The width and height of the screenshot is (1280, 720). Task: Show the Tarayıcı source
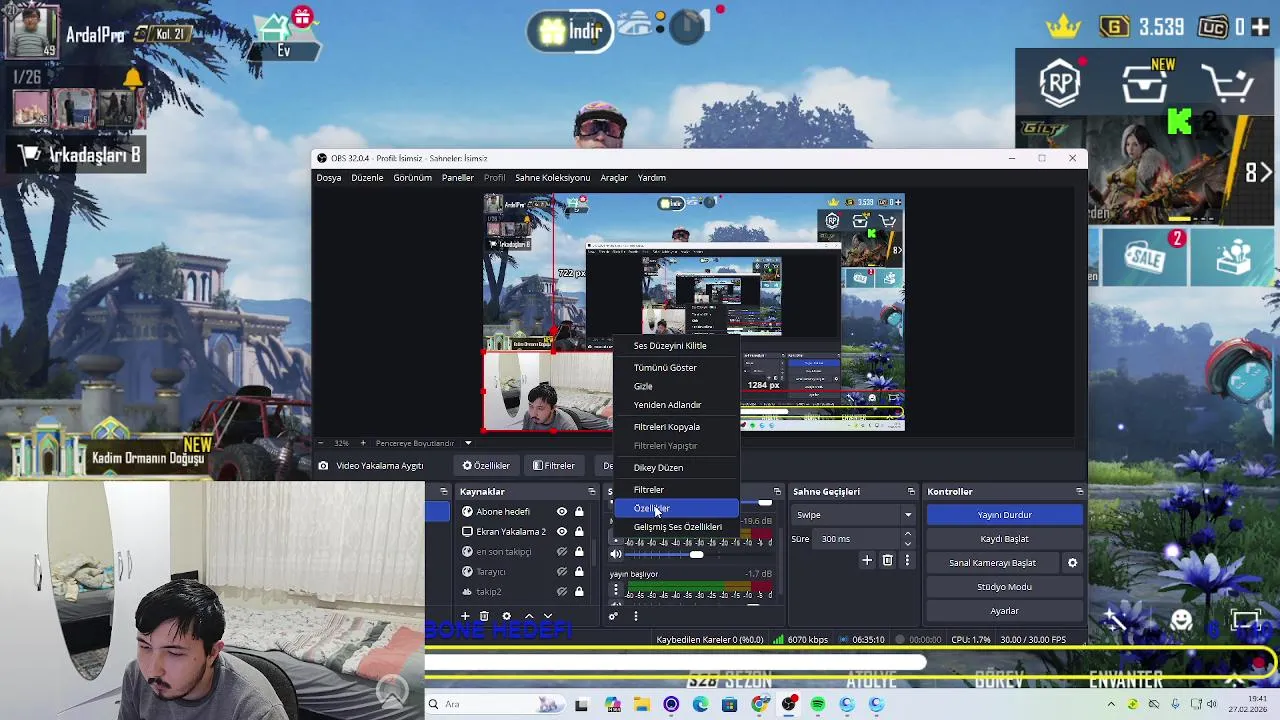[x=562, y=572]
